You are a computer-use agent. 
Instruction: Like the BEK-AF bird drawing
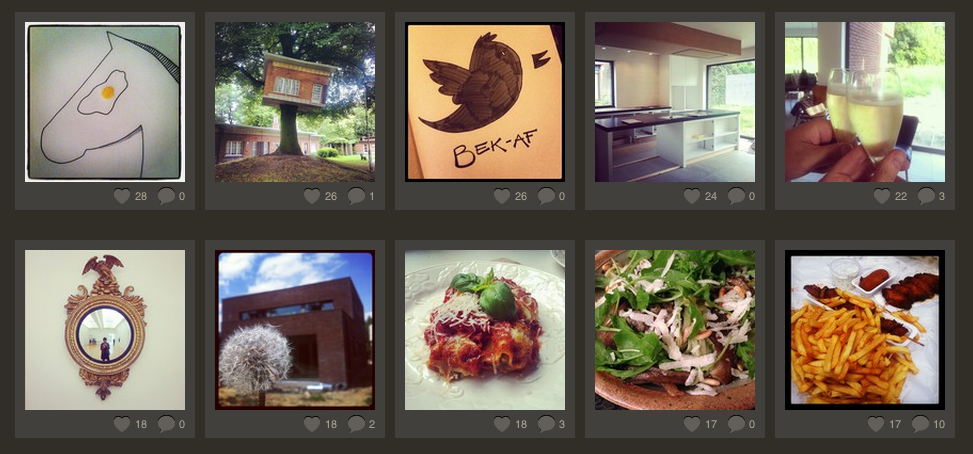pyautogui.click(x=501, y=197)
